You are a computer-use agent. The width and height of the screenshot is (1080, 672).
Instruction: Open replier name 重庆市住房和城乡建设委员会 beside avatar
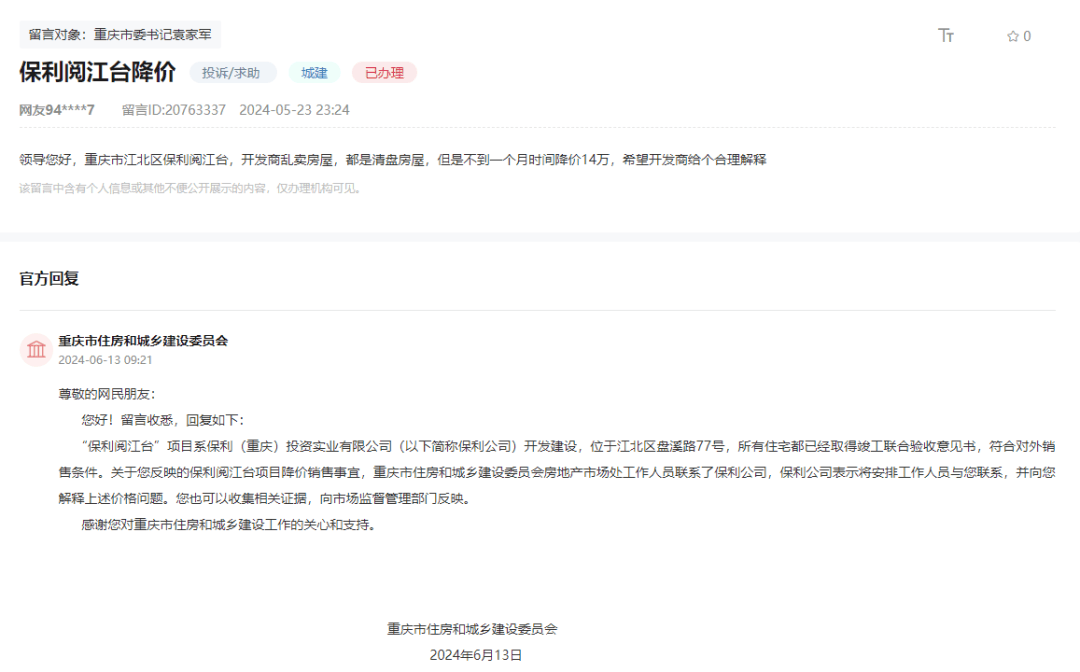coord(143,341)
